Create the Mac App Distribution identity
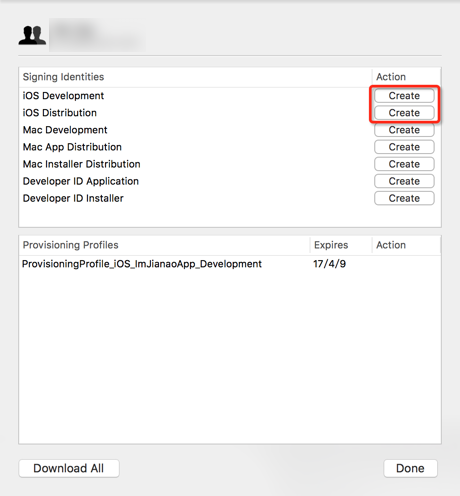 pos(404,147)
